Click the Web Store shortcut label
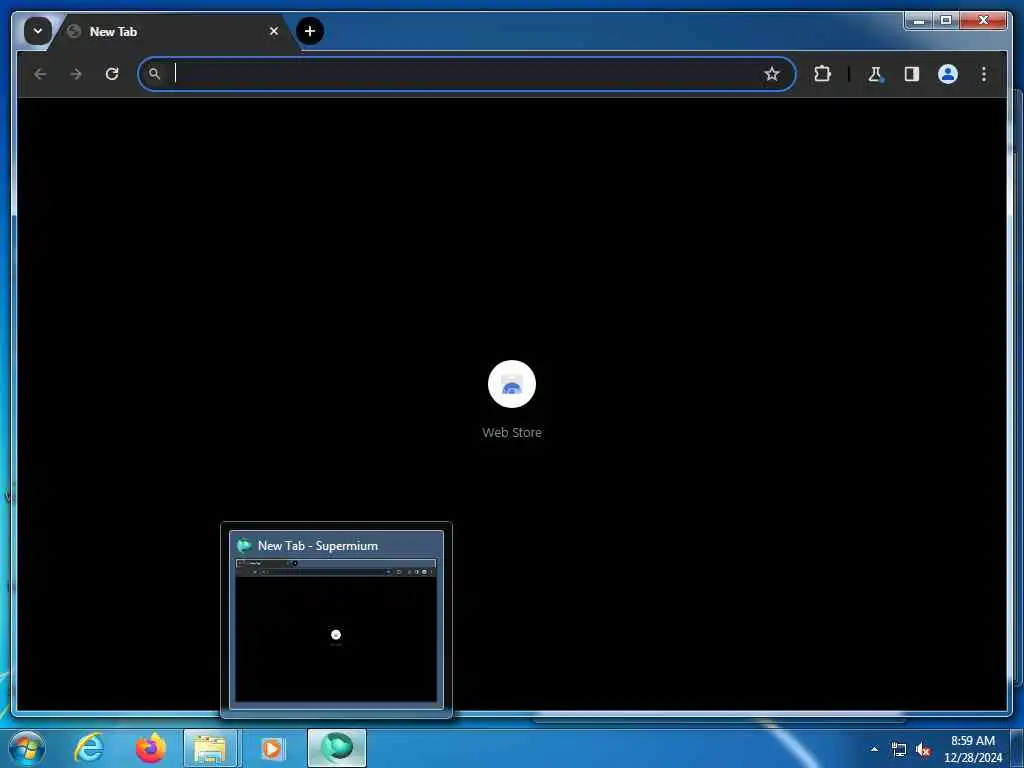This screenshot has height=768, width=1024. [x=511, y=432]
